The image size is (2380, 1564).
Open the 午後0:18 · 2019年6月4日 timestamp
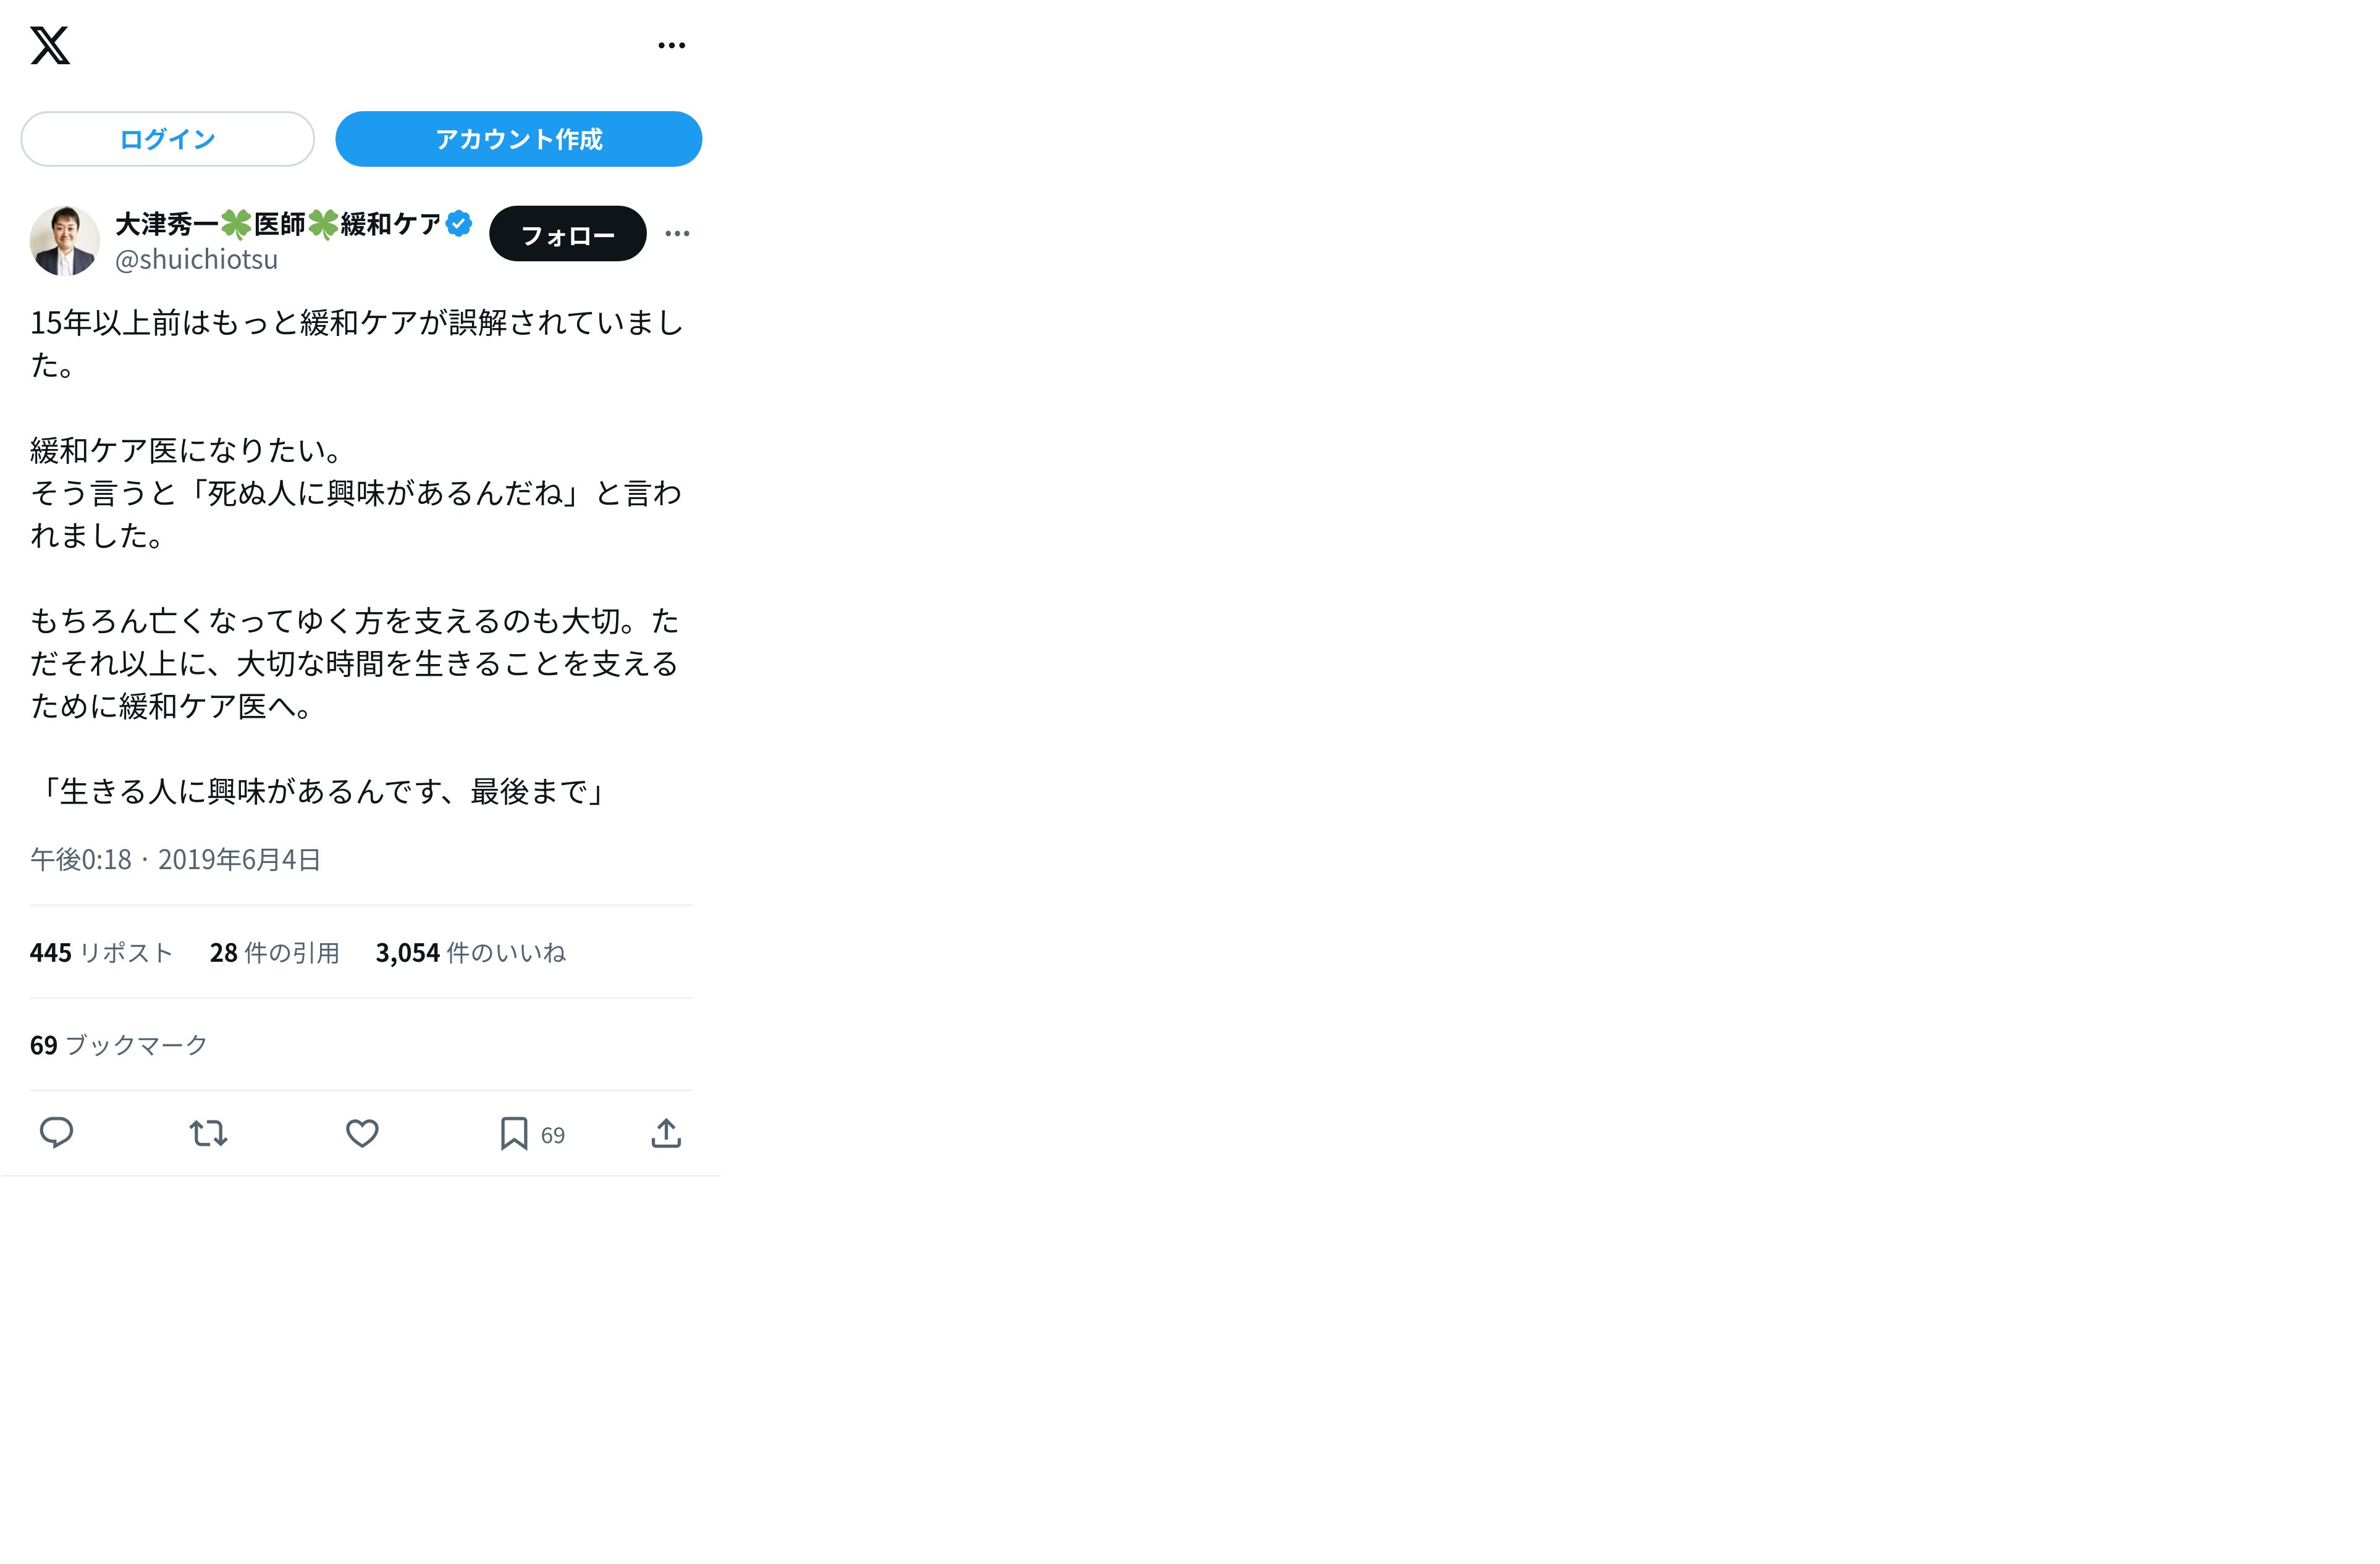175,860
